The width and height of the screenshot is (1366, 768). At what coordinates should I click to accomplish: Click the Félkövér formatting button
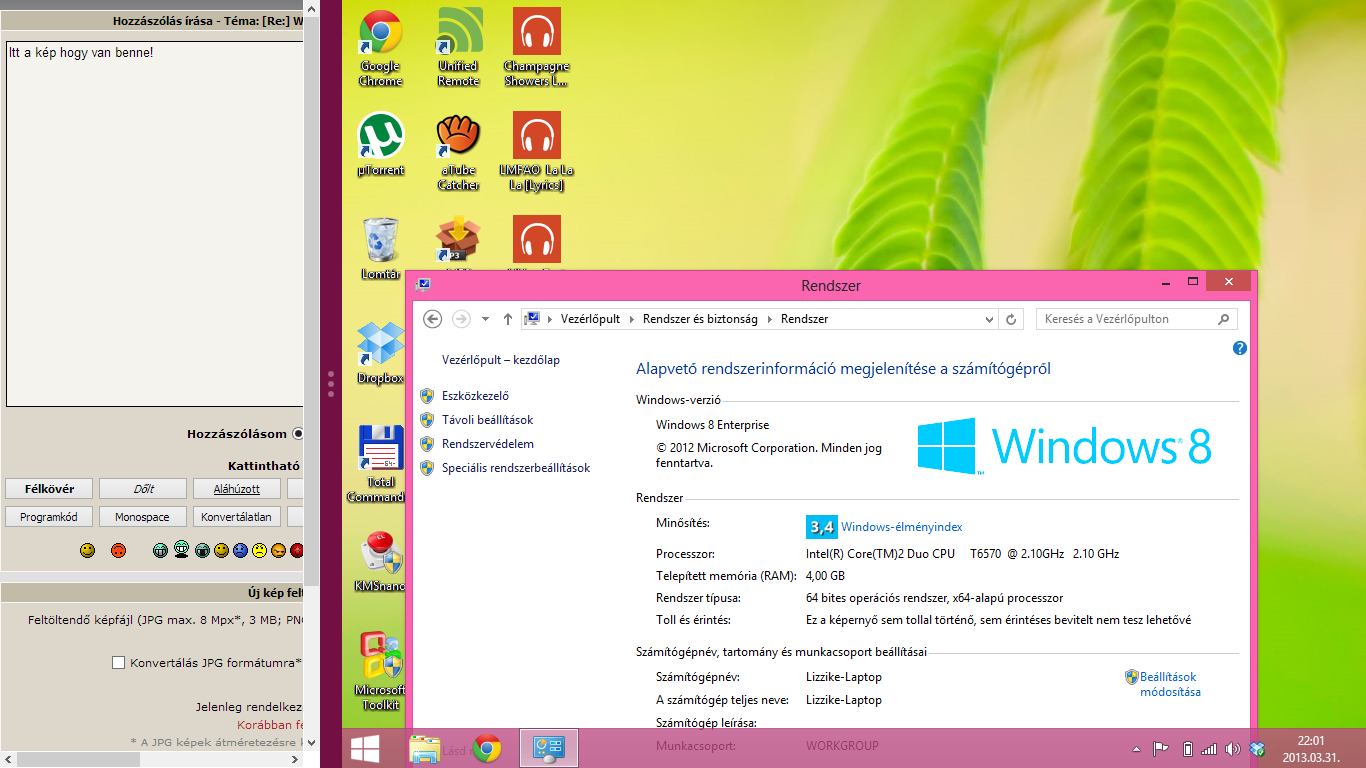click(50, 489)
